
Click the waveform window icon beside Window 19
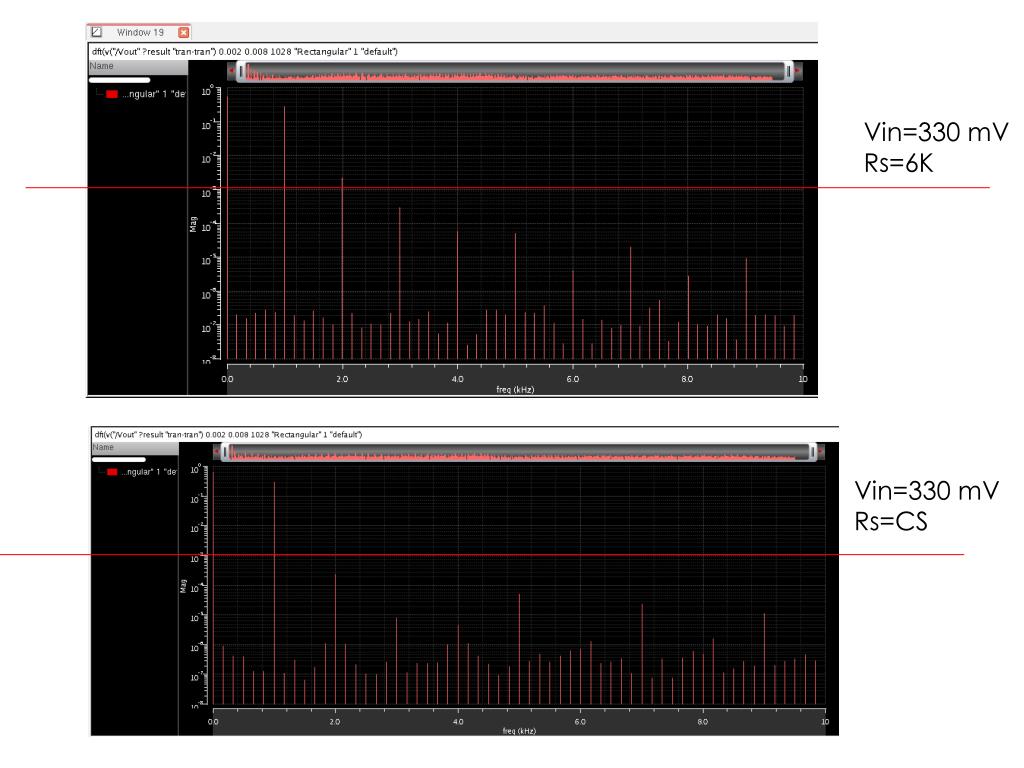tap(97, 31)
